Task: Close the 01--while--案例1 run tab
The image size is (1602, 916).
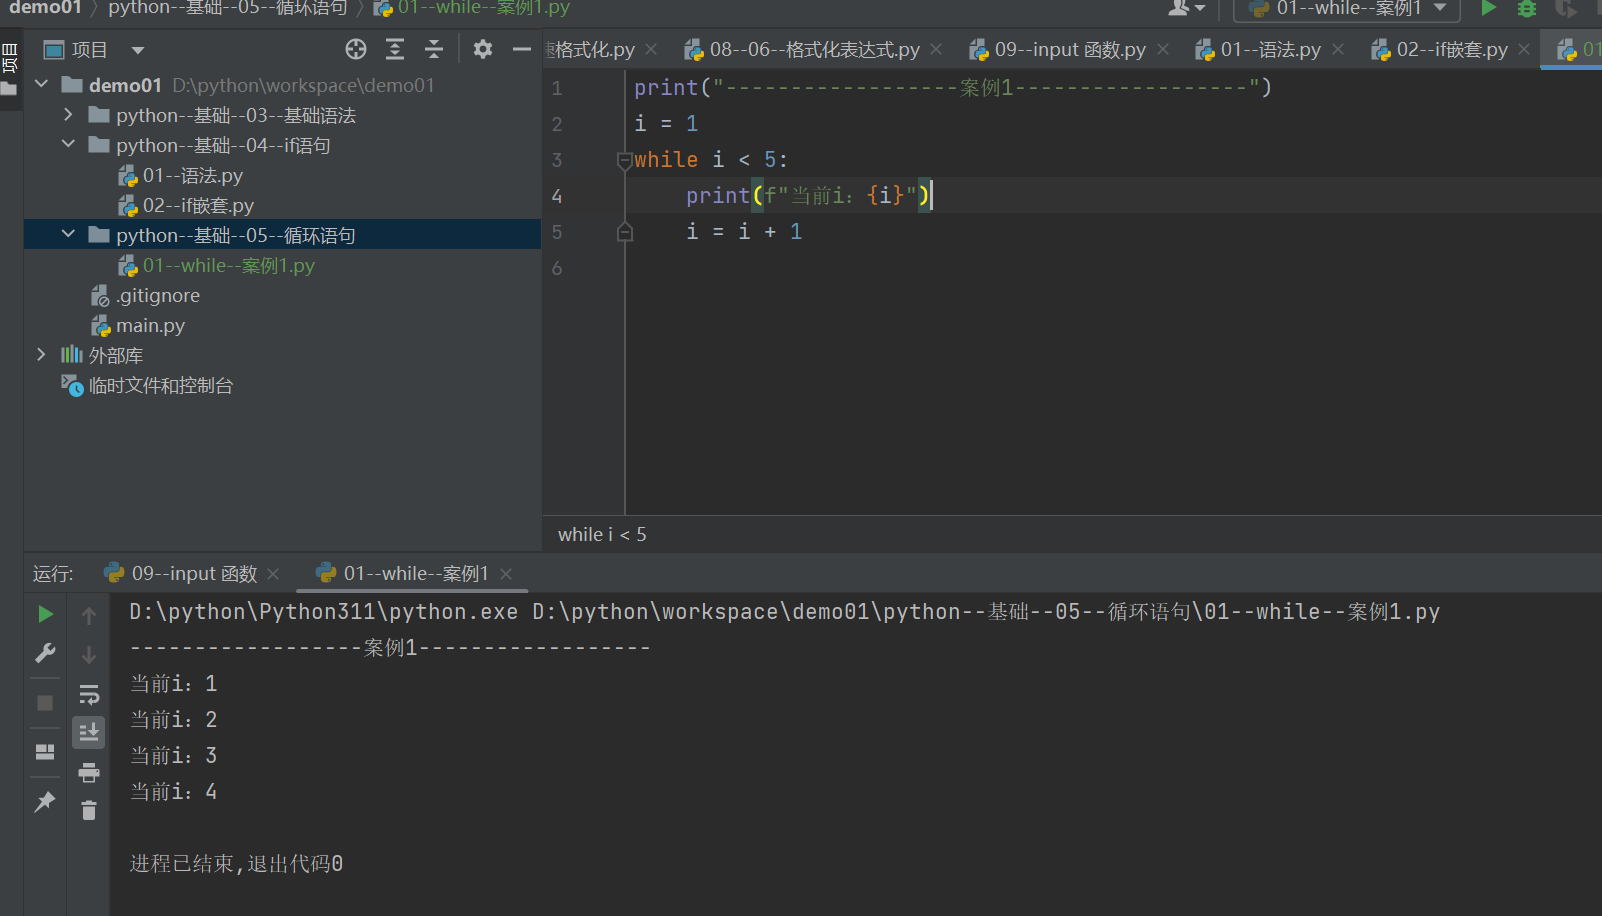Action: (x=506, y=574)
